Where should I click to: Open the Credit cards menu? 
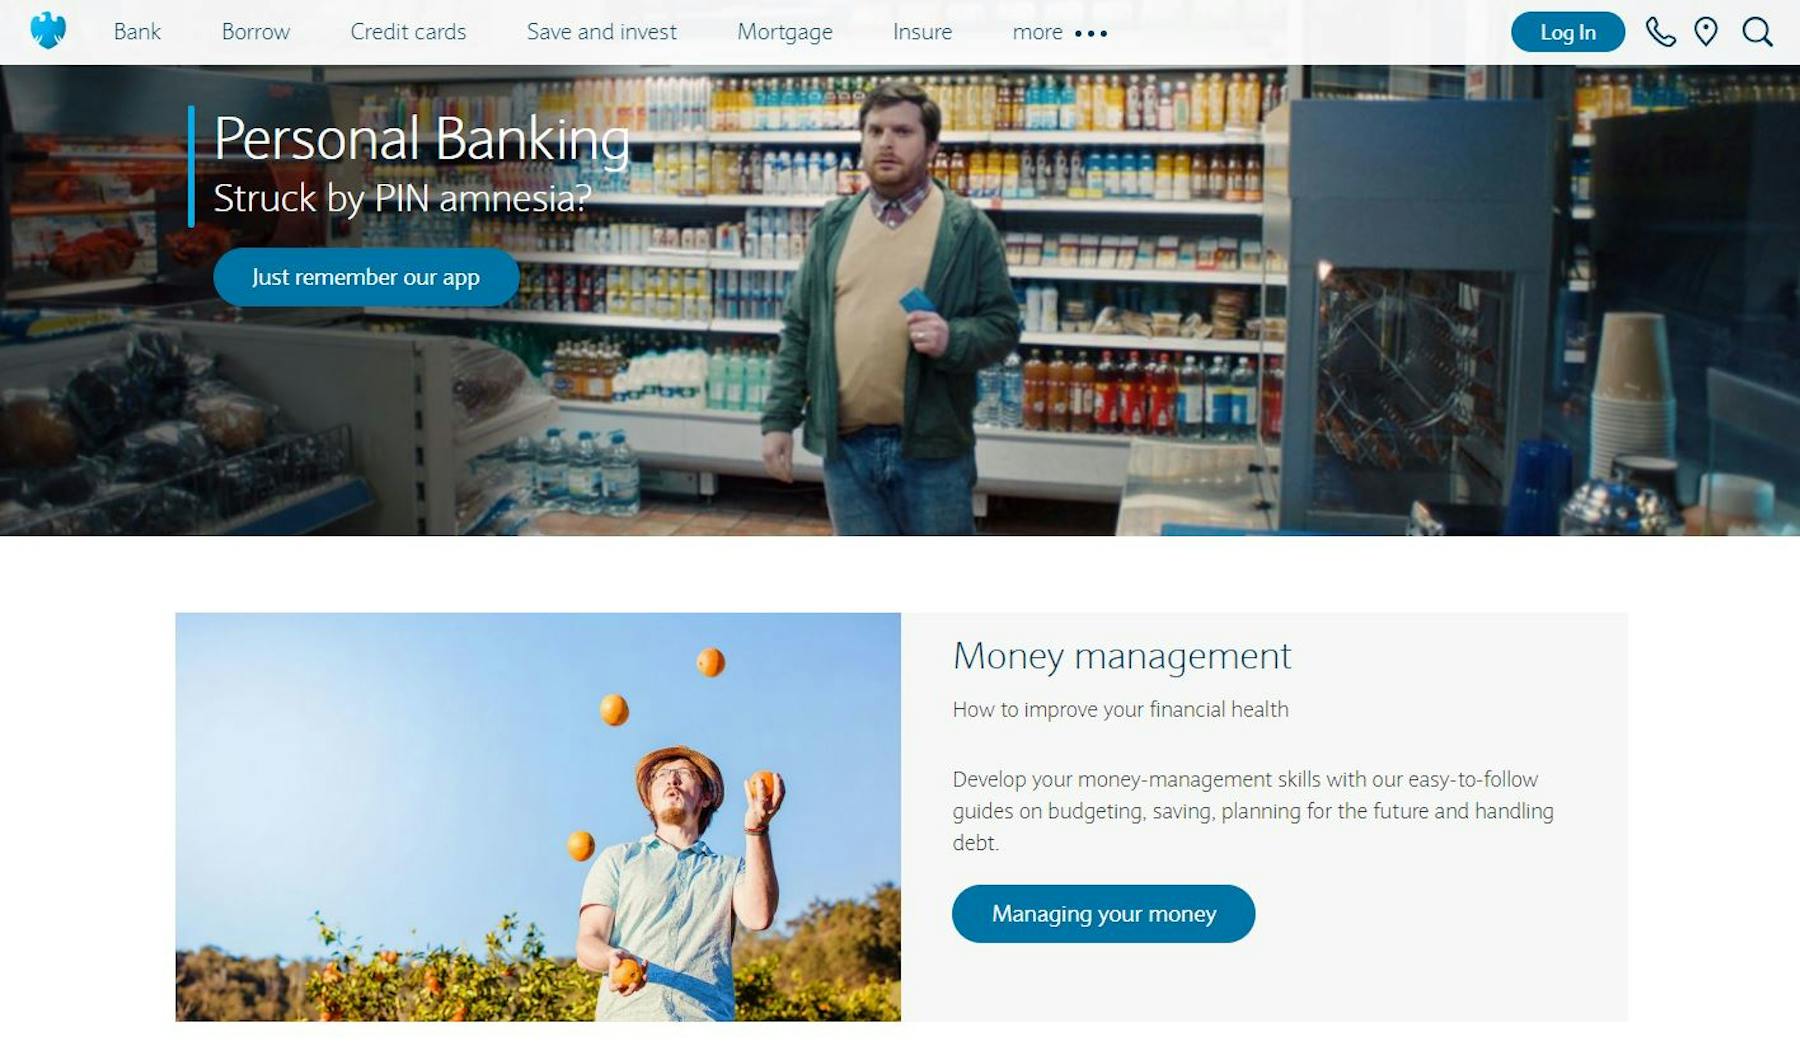coord(408,32)
